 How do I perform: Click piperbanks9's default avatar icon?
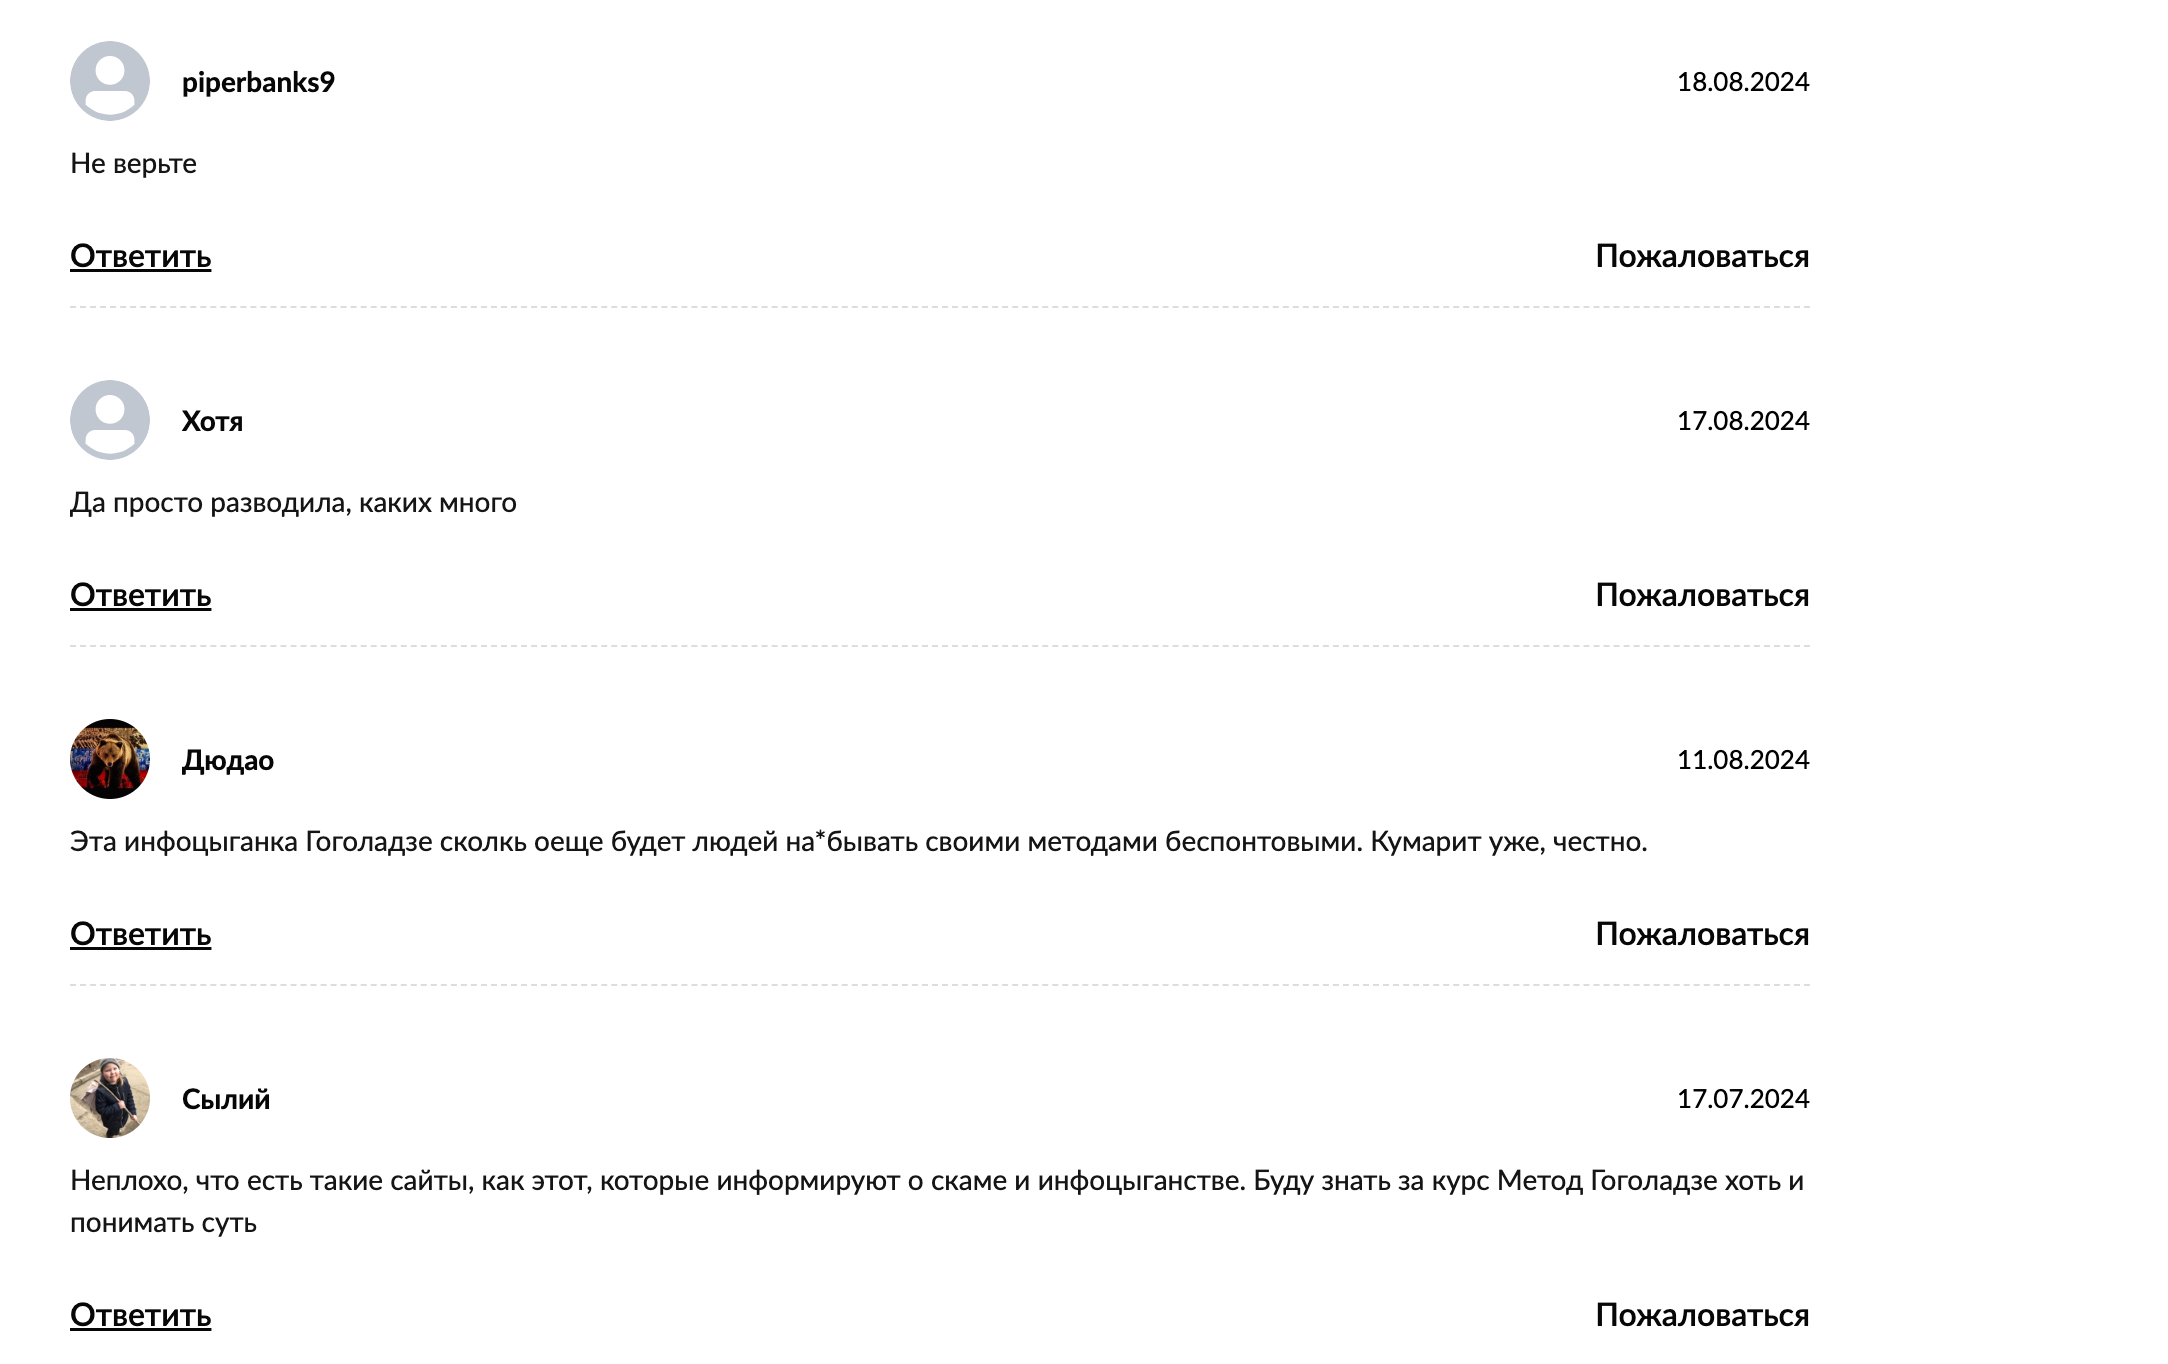click(x=110, y=81)
